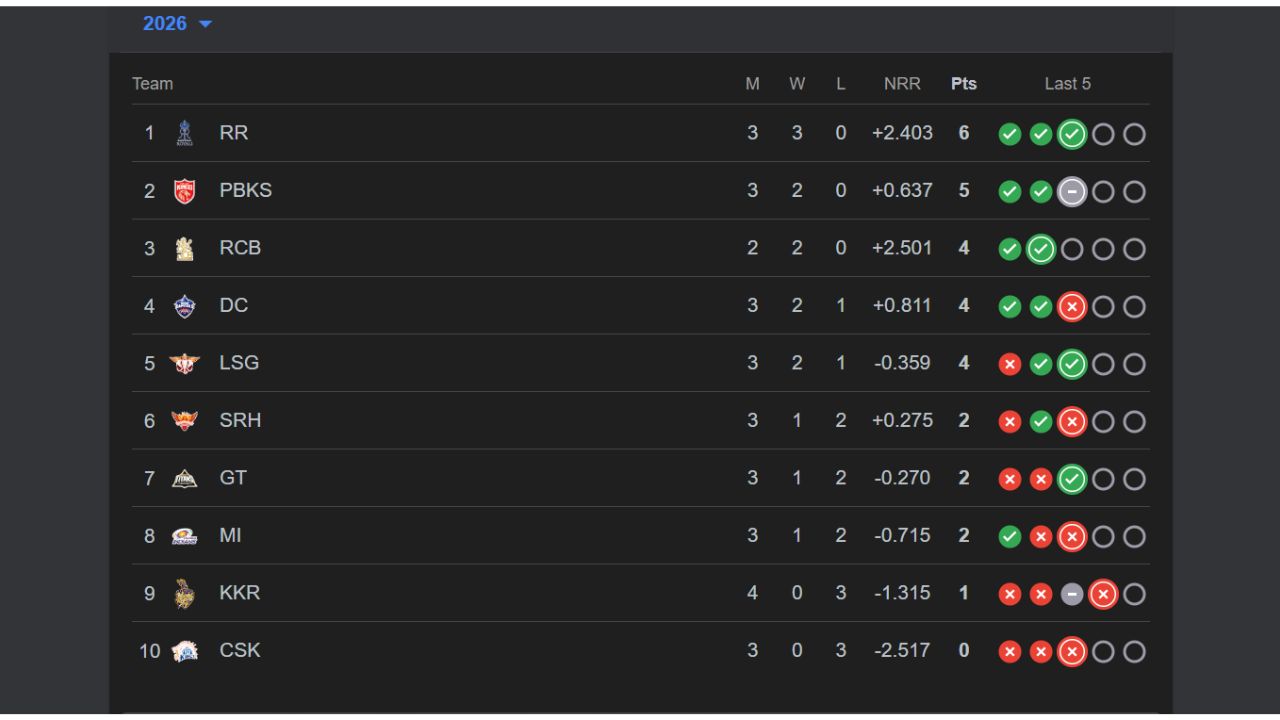Click the RR team logo

pyautogui.click(x=184, y=133)
